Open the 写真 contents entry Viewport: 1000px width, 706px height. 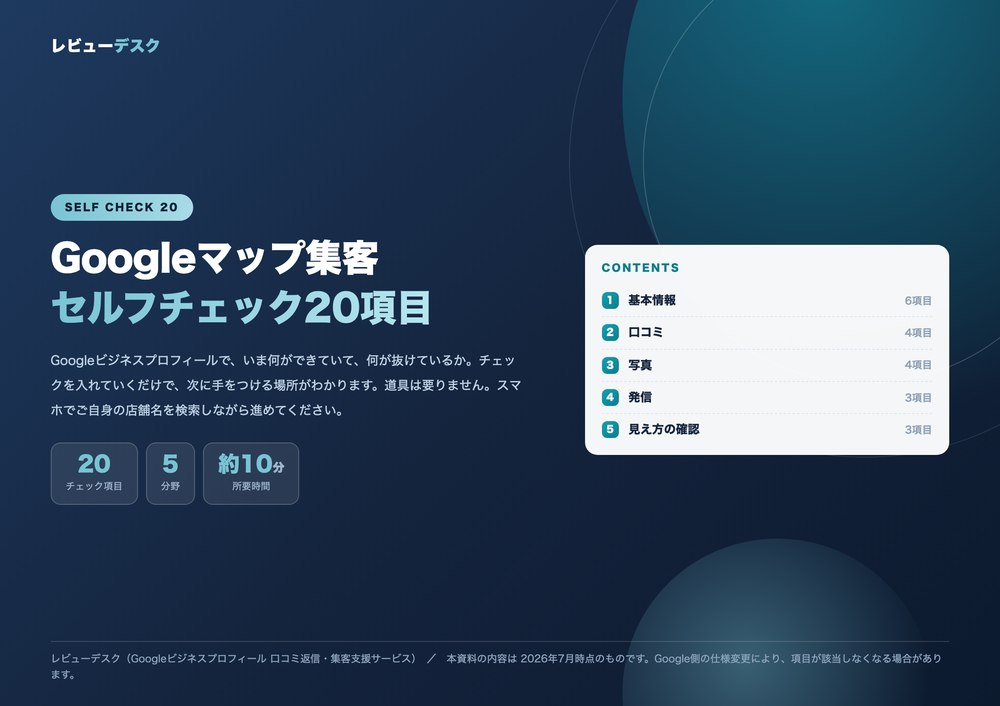click(x=767, y=365)
